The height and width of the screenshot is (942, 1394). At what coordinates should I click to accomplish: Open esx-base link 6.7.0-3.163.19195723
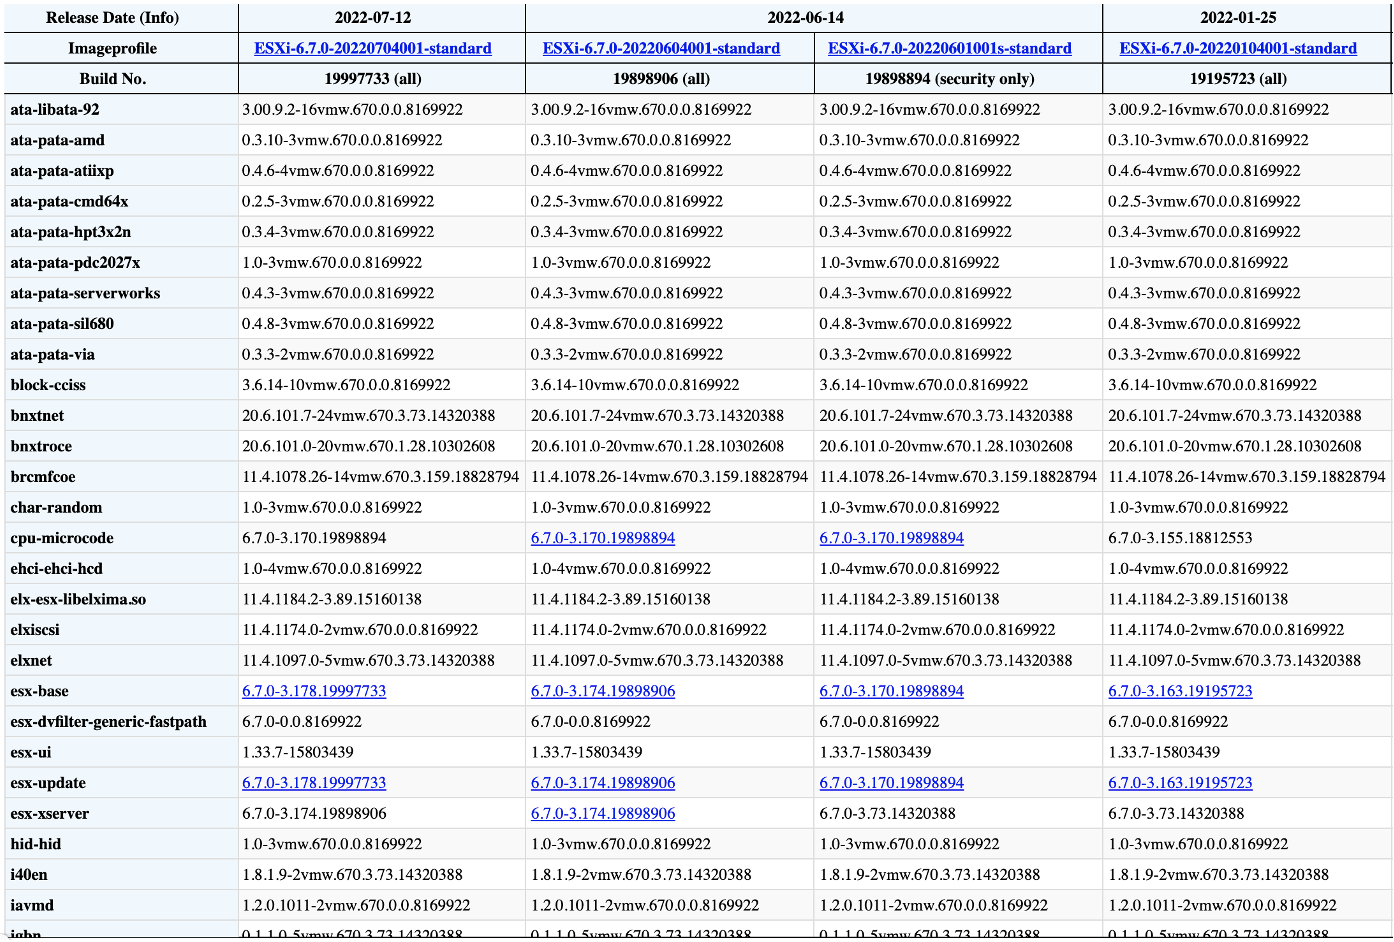[1180, 691]
